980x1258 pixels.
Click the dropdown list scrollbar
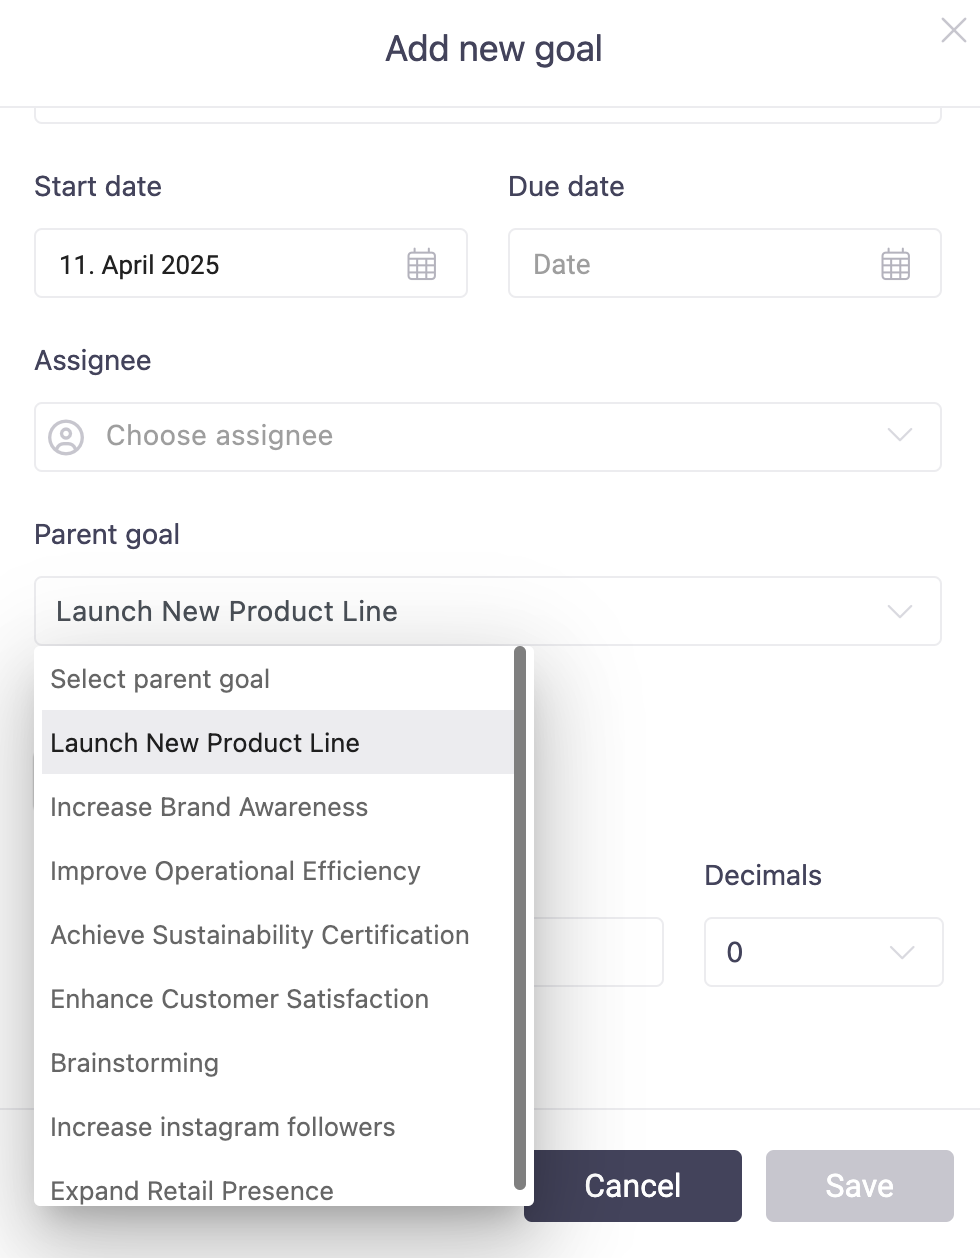click(519, 918)
